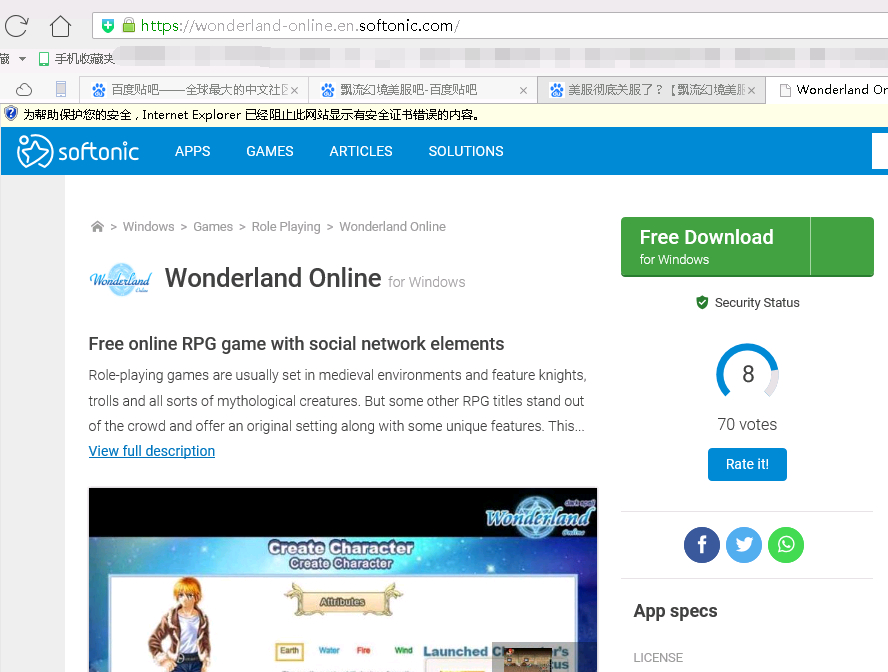Click green shield security icon in address bar
The image size is (888, 672).
(108, 25)
